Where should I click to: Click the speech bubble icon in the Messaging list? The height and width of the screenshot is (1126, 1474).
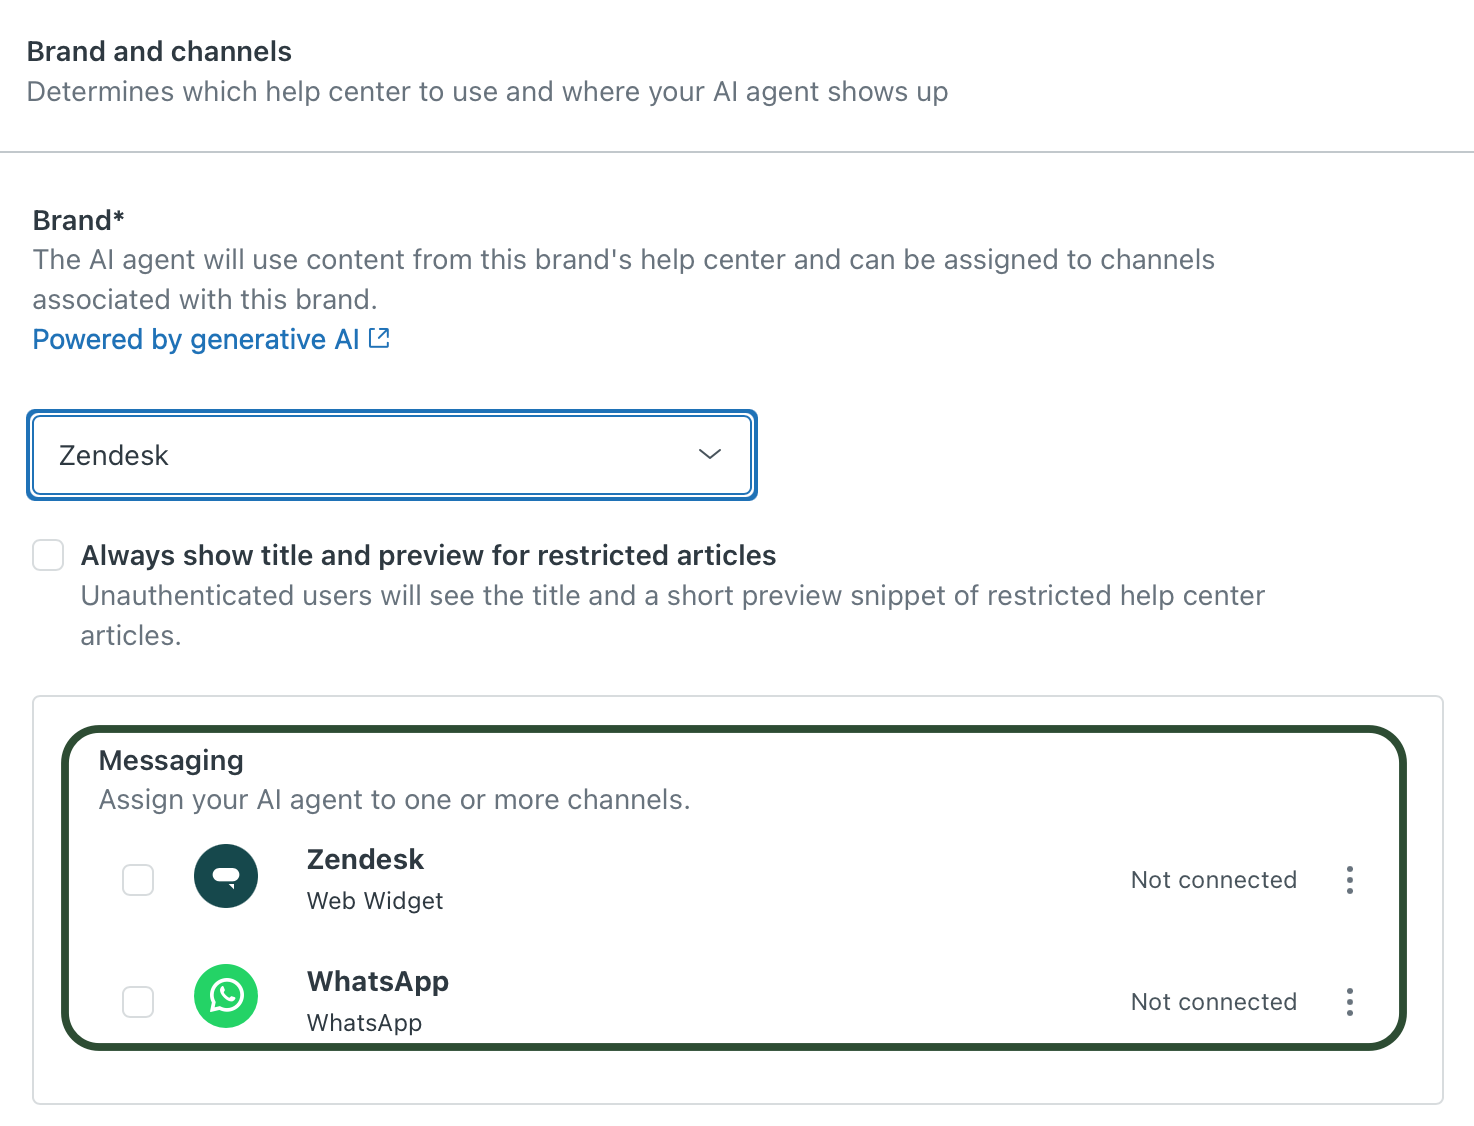225,876
